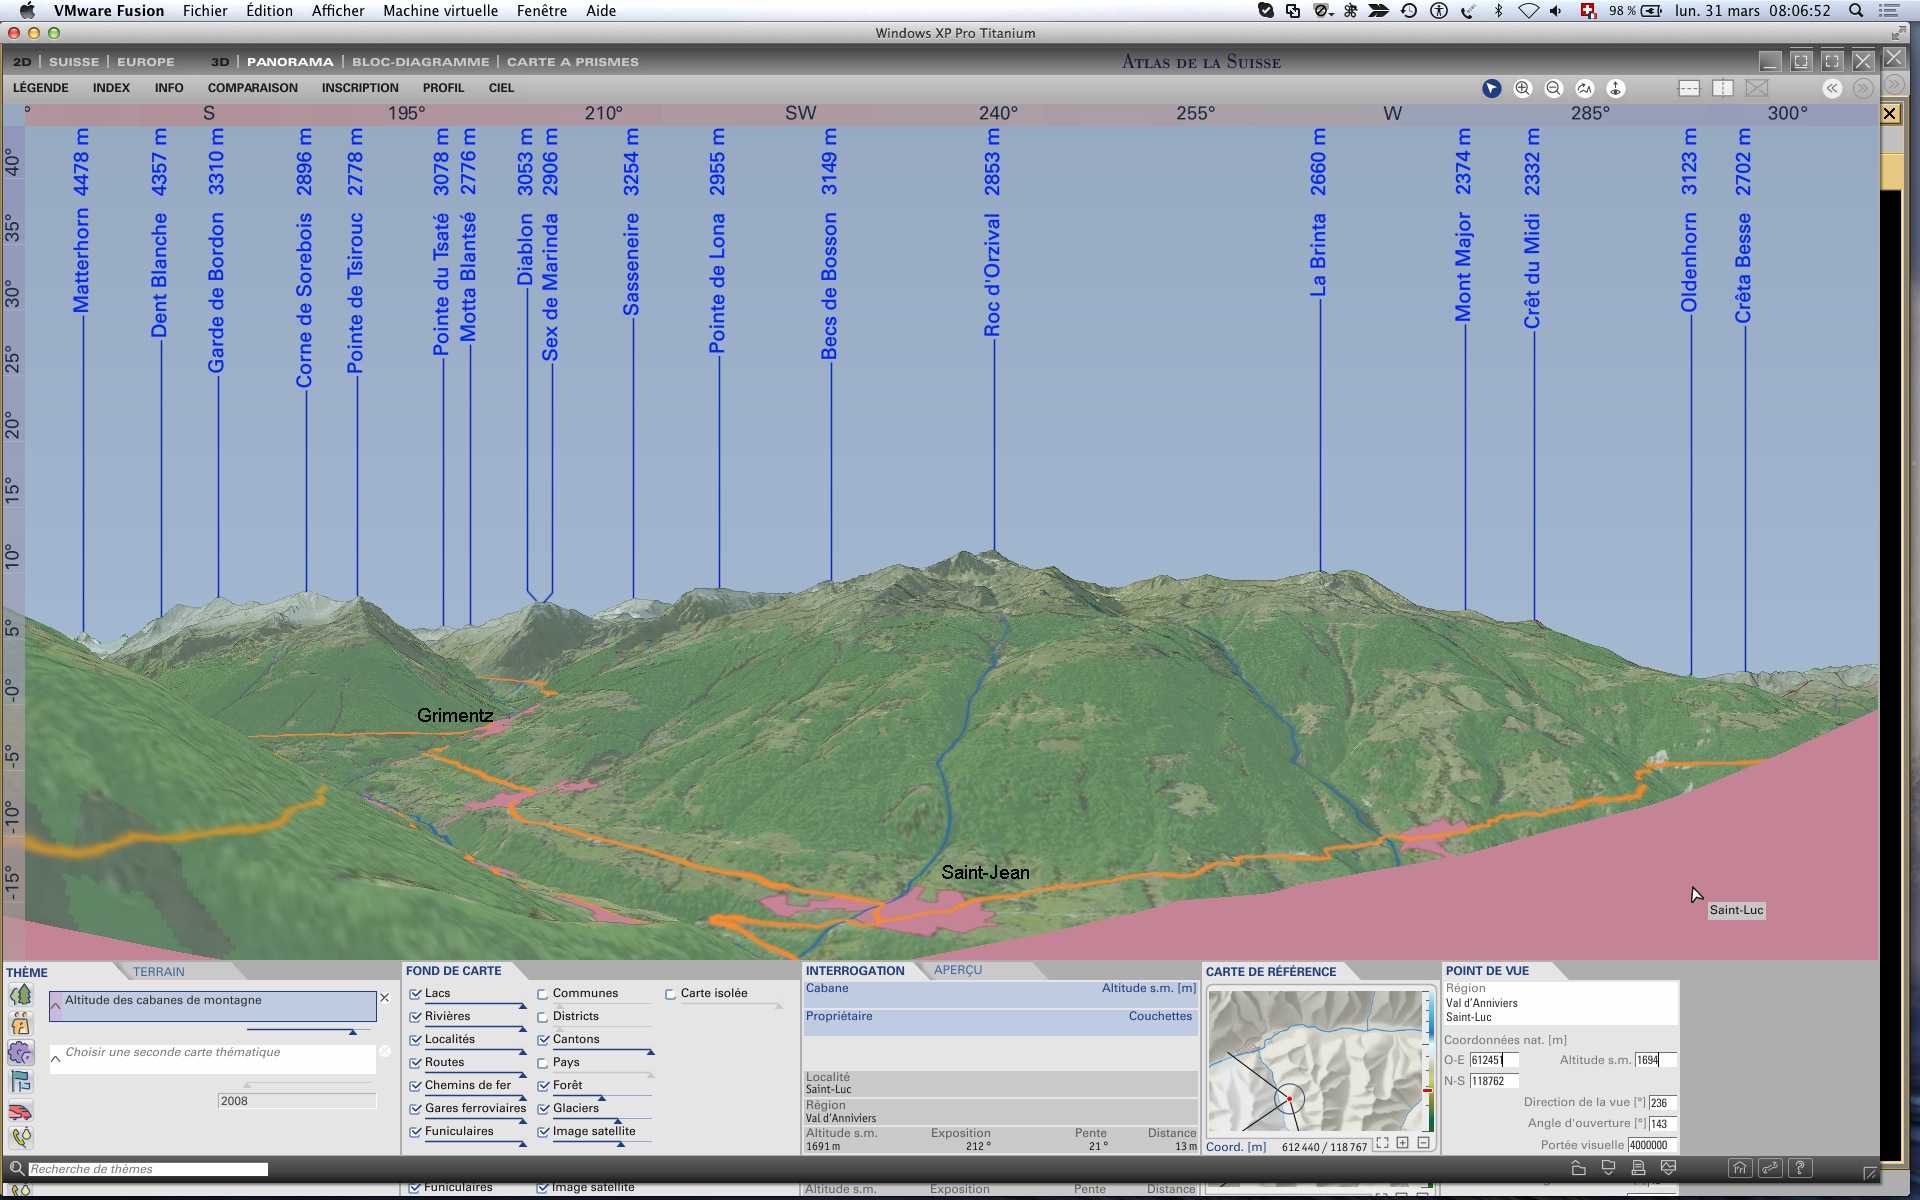Open the nature theme category with trees icon
Viewport: 1920px width, 1200px height.
[x=20, y=996]
